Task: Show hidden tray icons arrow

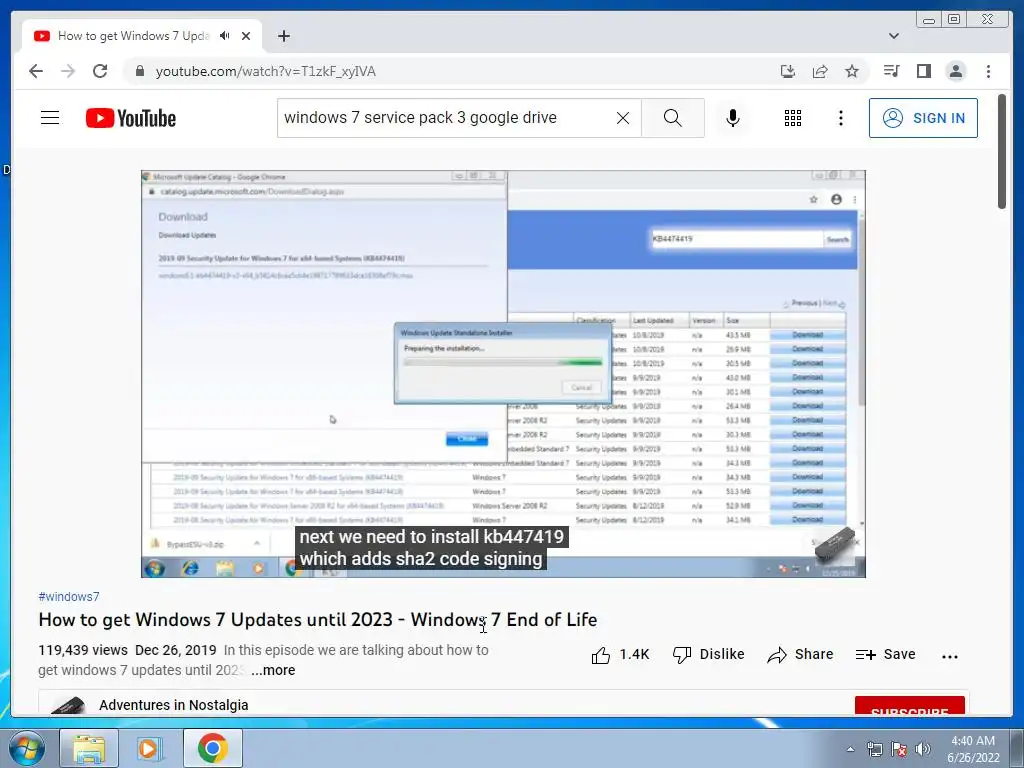Action: click(x=850, y=749)
